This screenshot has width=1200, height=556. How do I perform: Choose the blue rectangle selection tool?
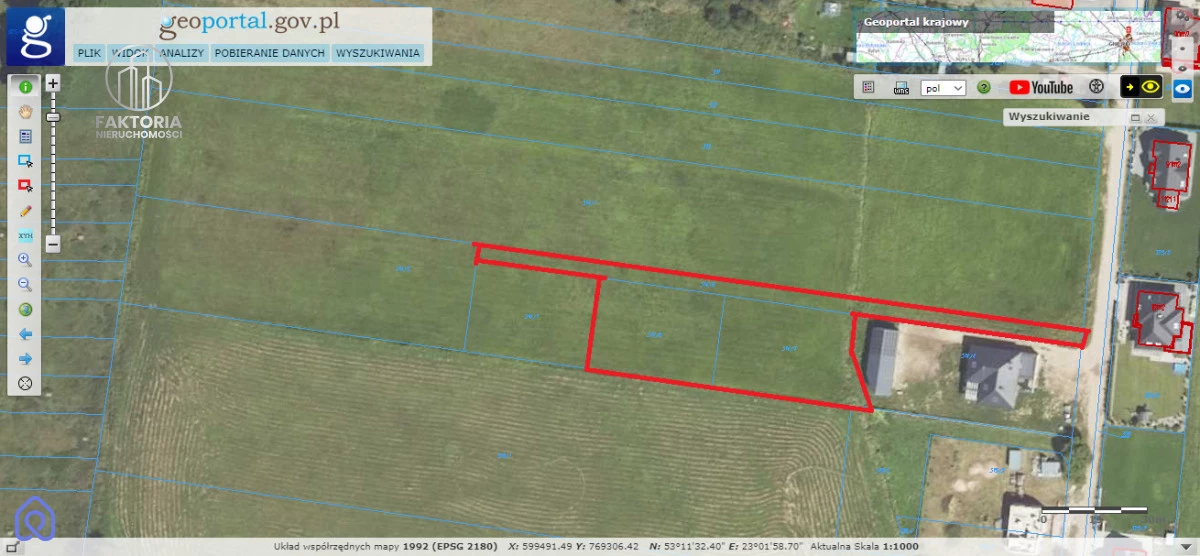point(25,160)
